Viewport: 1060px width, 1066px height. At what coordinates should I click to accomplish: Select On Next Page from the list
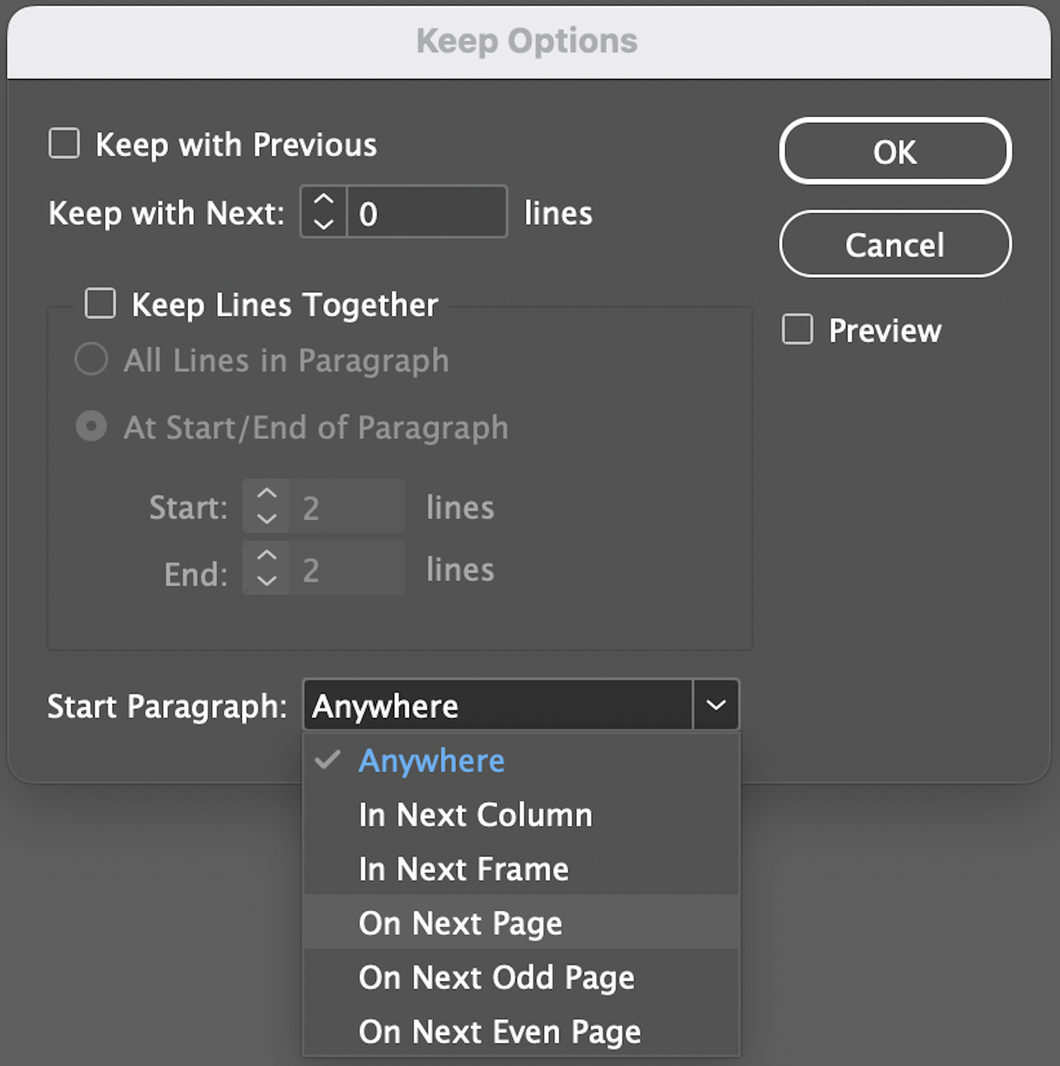521,923
